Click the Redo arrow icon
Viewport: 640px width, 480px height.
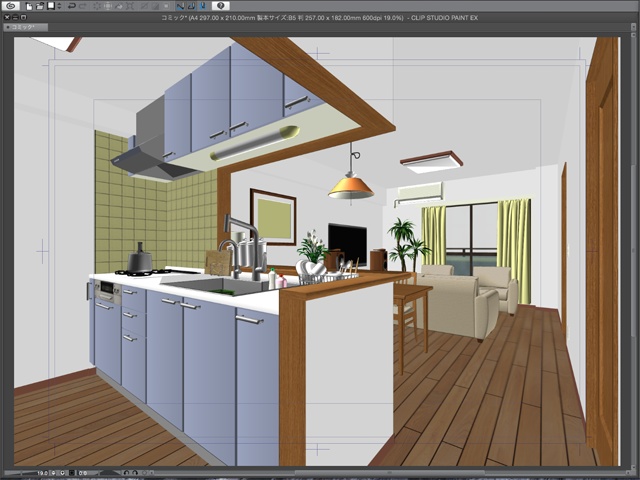pos(83,6)
